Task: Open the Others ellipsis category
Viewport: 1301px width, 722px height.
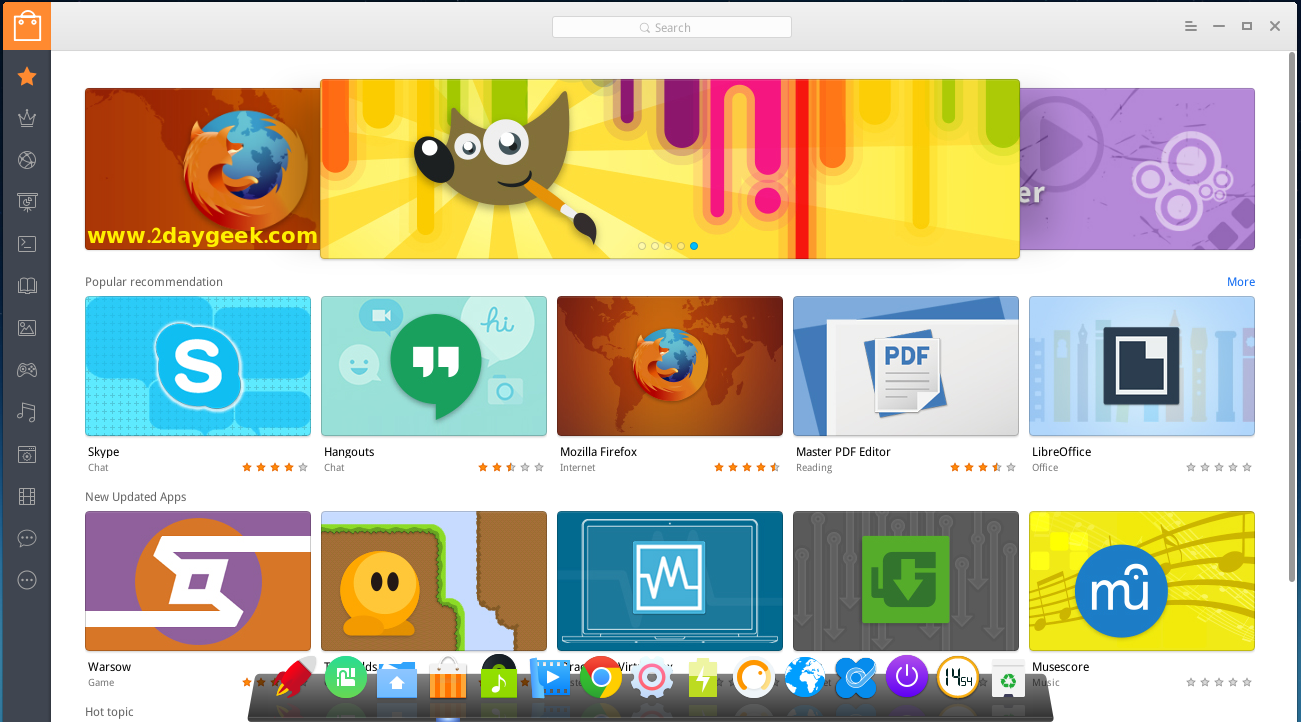Action: coord(27,580)
